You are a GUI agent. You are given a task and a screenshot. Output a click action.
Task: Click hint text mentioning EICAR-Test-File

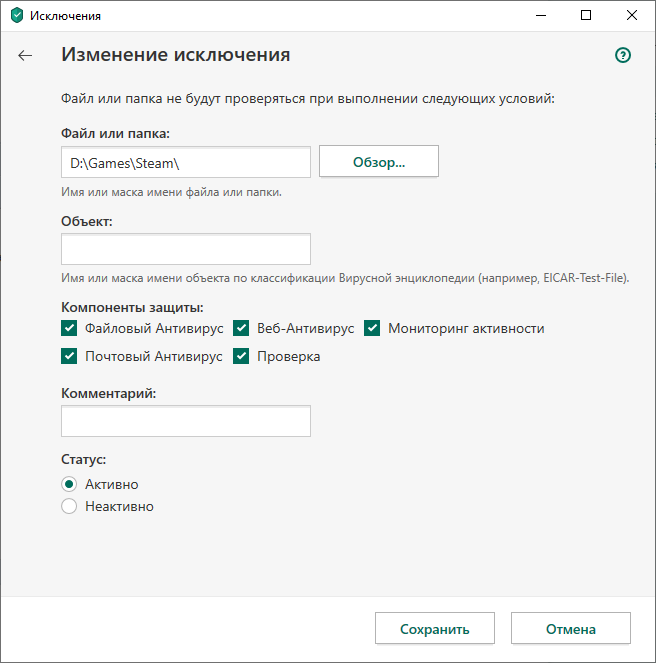point(345,278)
